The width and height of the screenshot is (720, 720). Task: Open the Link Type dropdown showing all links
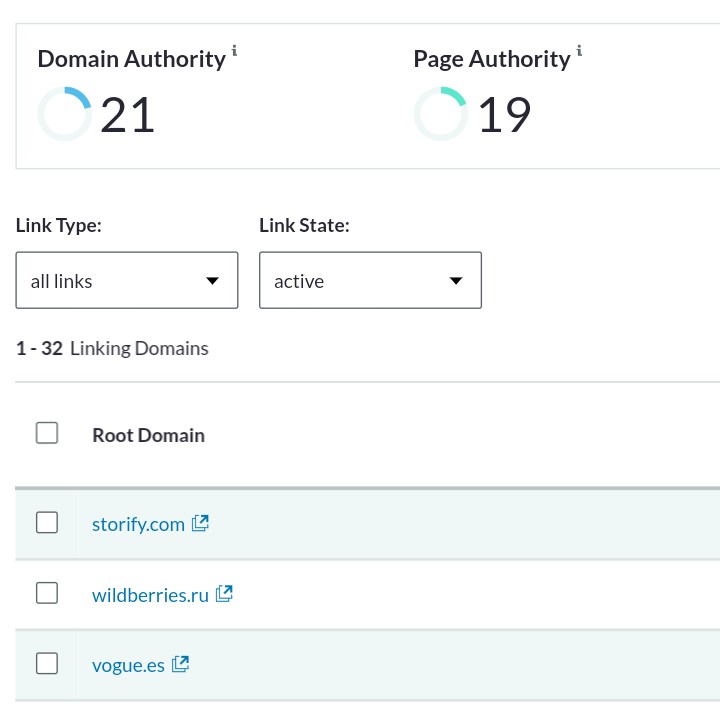point(127,280)
